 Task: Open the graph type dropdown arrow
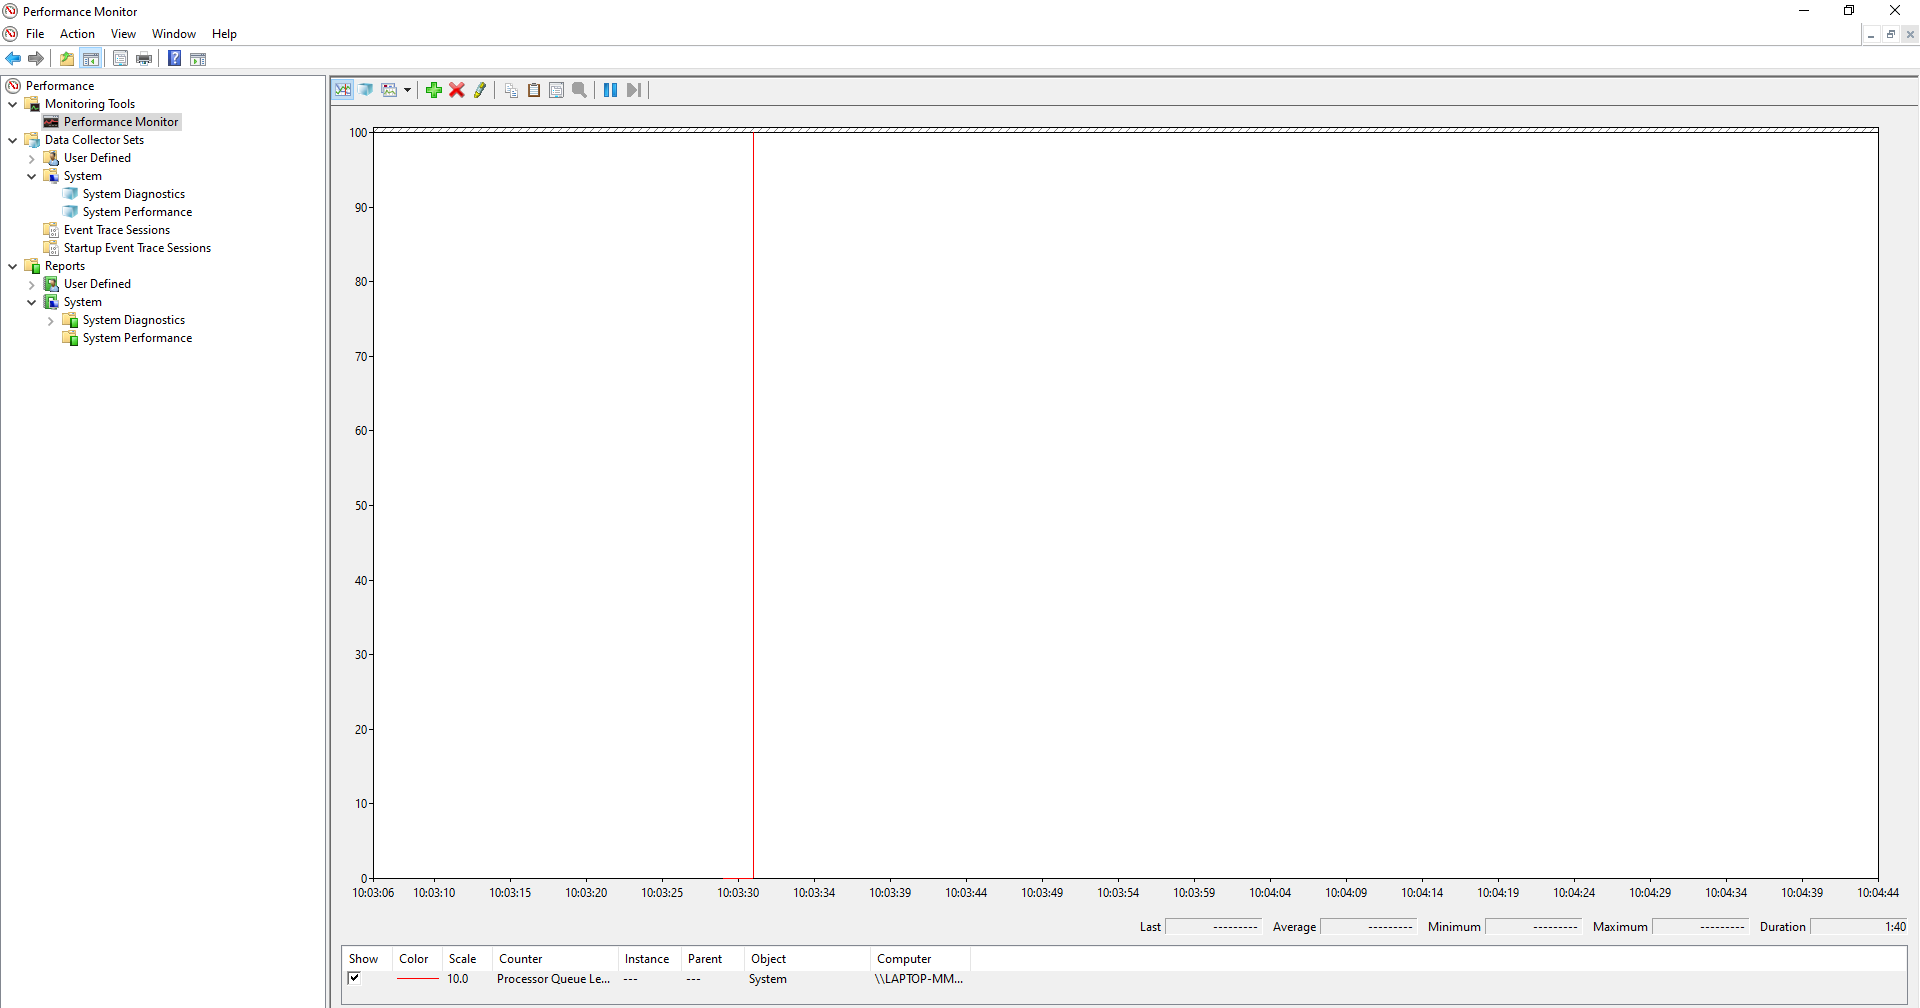pos(407,90)
